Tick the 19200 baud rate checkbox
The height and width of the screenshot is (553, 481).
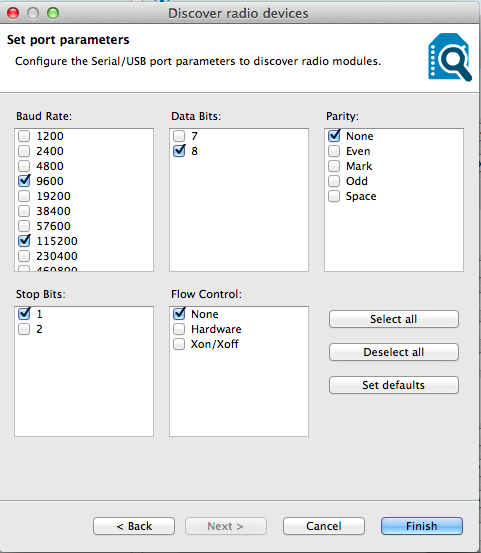(x=24, y=196)
